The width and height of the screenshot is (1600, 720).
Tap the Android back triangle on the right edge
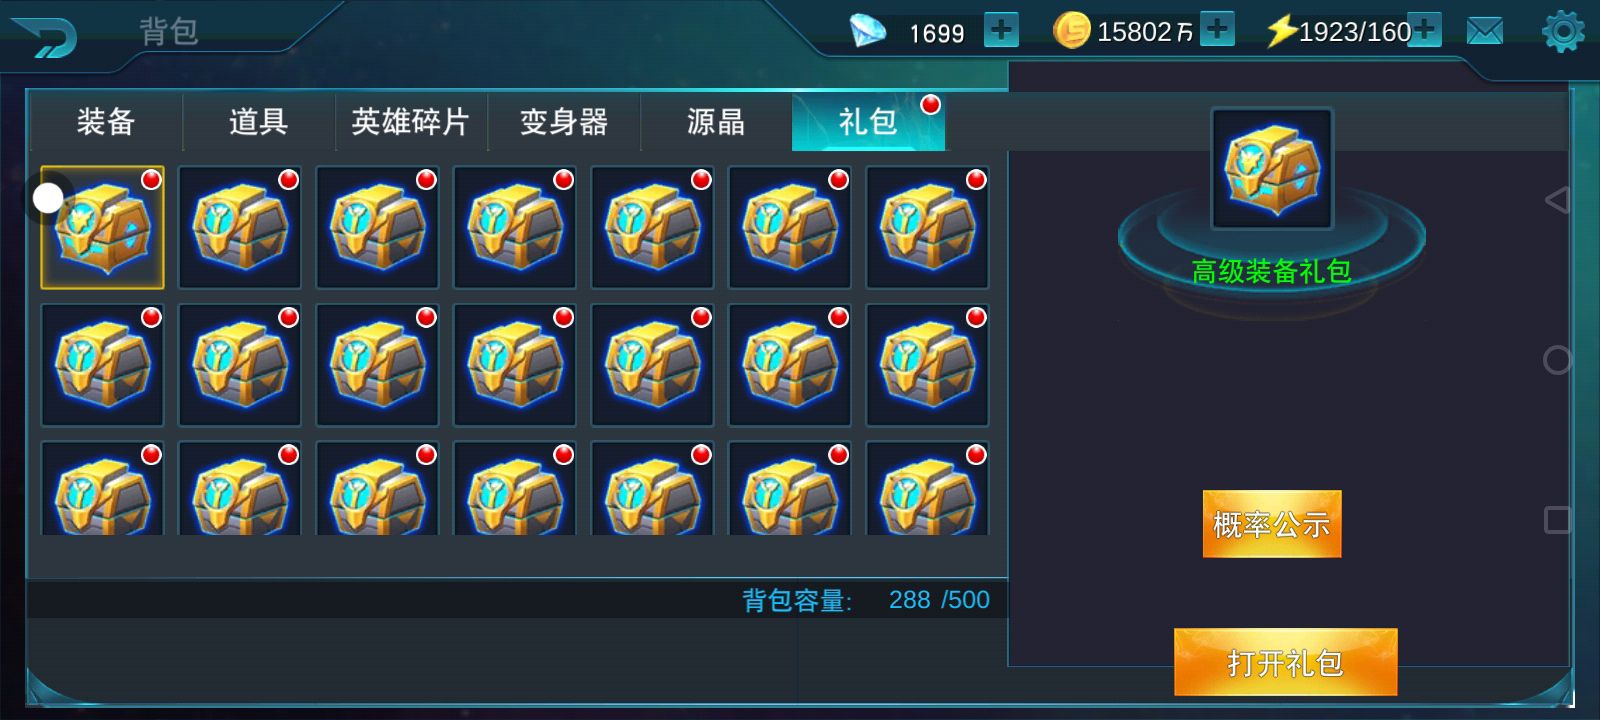tap(1557, 200)
